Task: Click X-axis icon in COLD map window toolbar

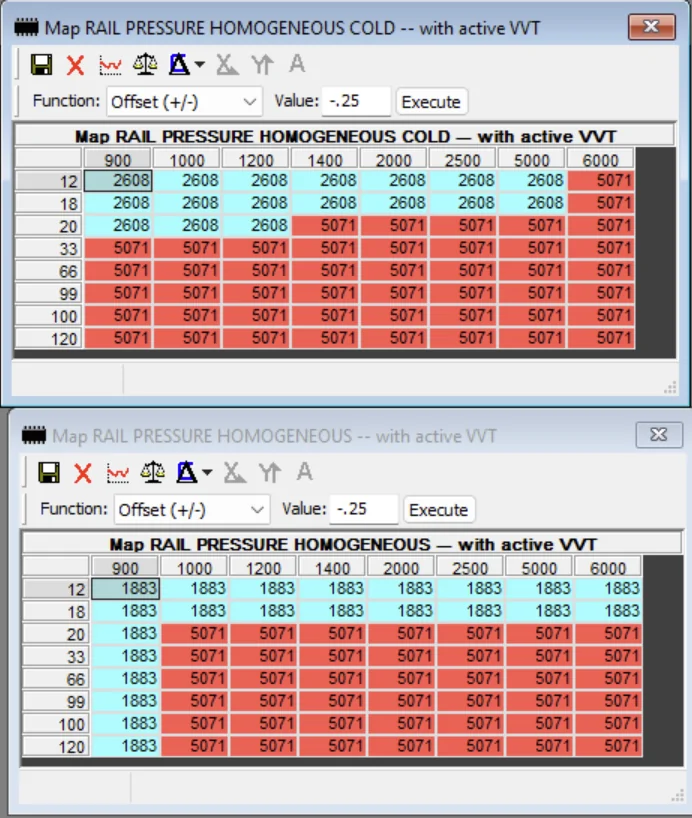Action: point(227,65)
